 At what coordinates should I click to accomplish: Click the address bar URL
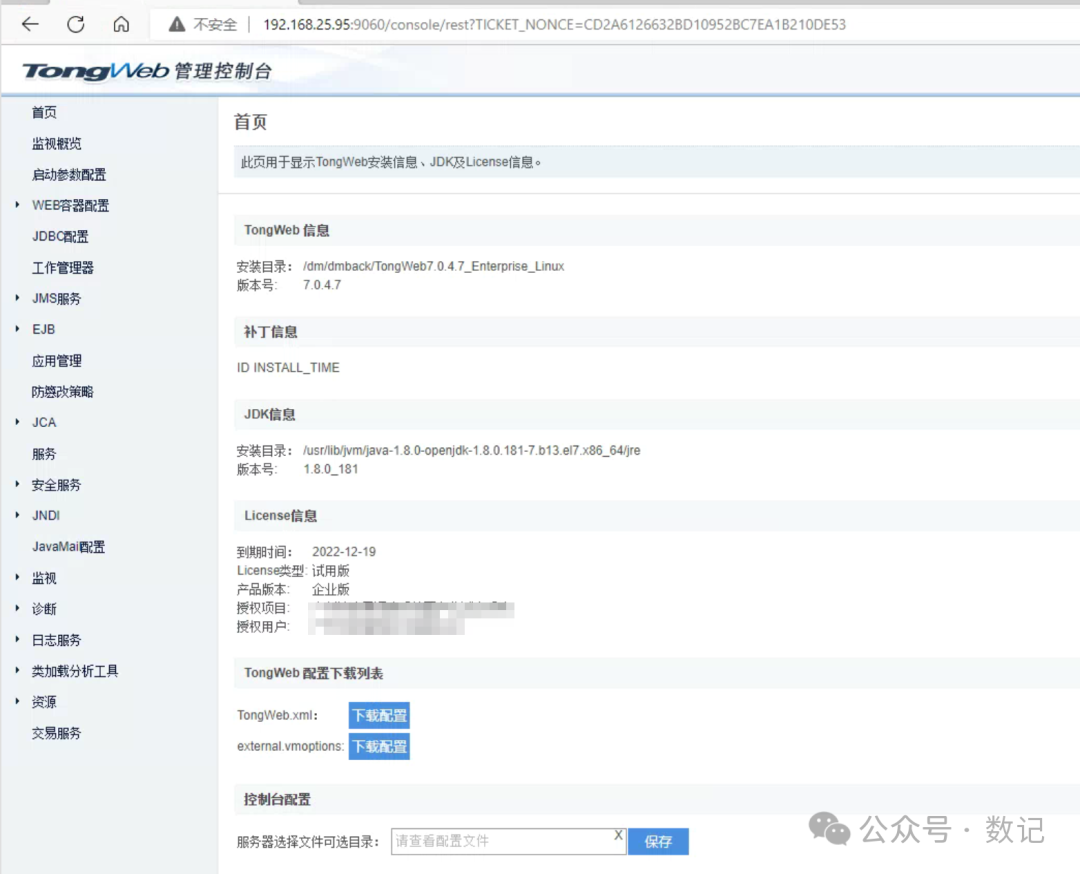554,25
